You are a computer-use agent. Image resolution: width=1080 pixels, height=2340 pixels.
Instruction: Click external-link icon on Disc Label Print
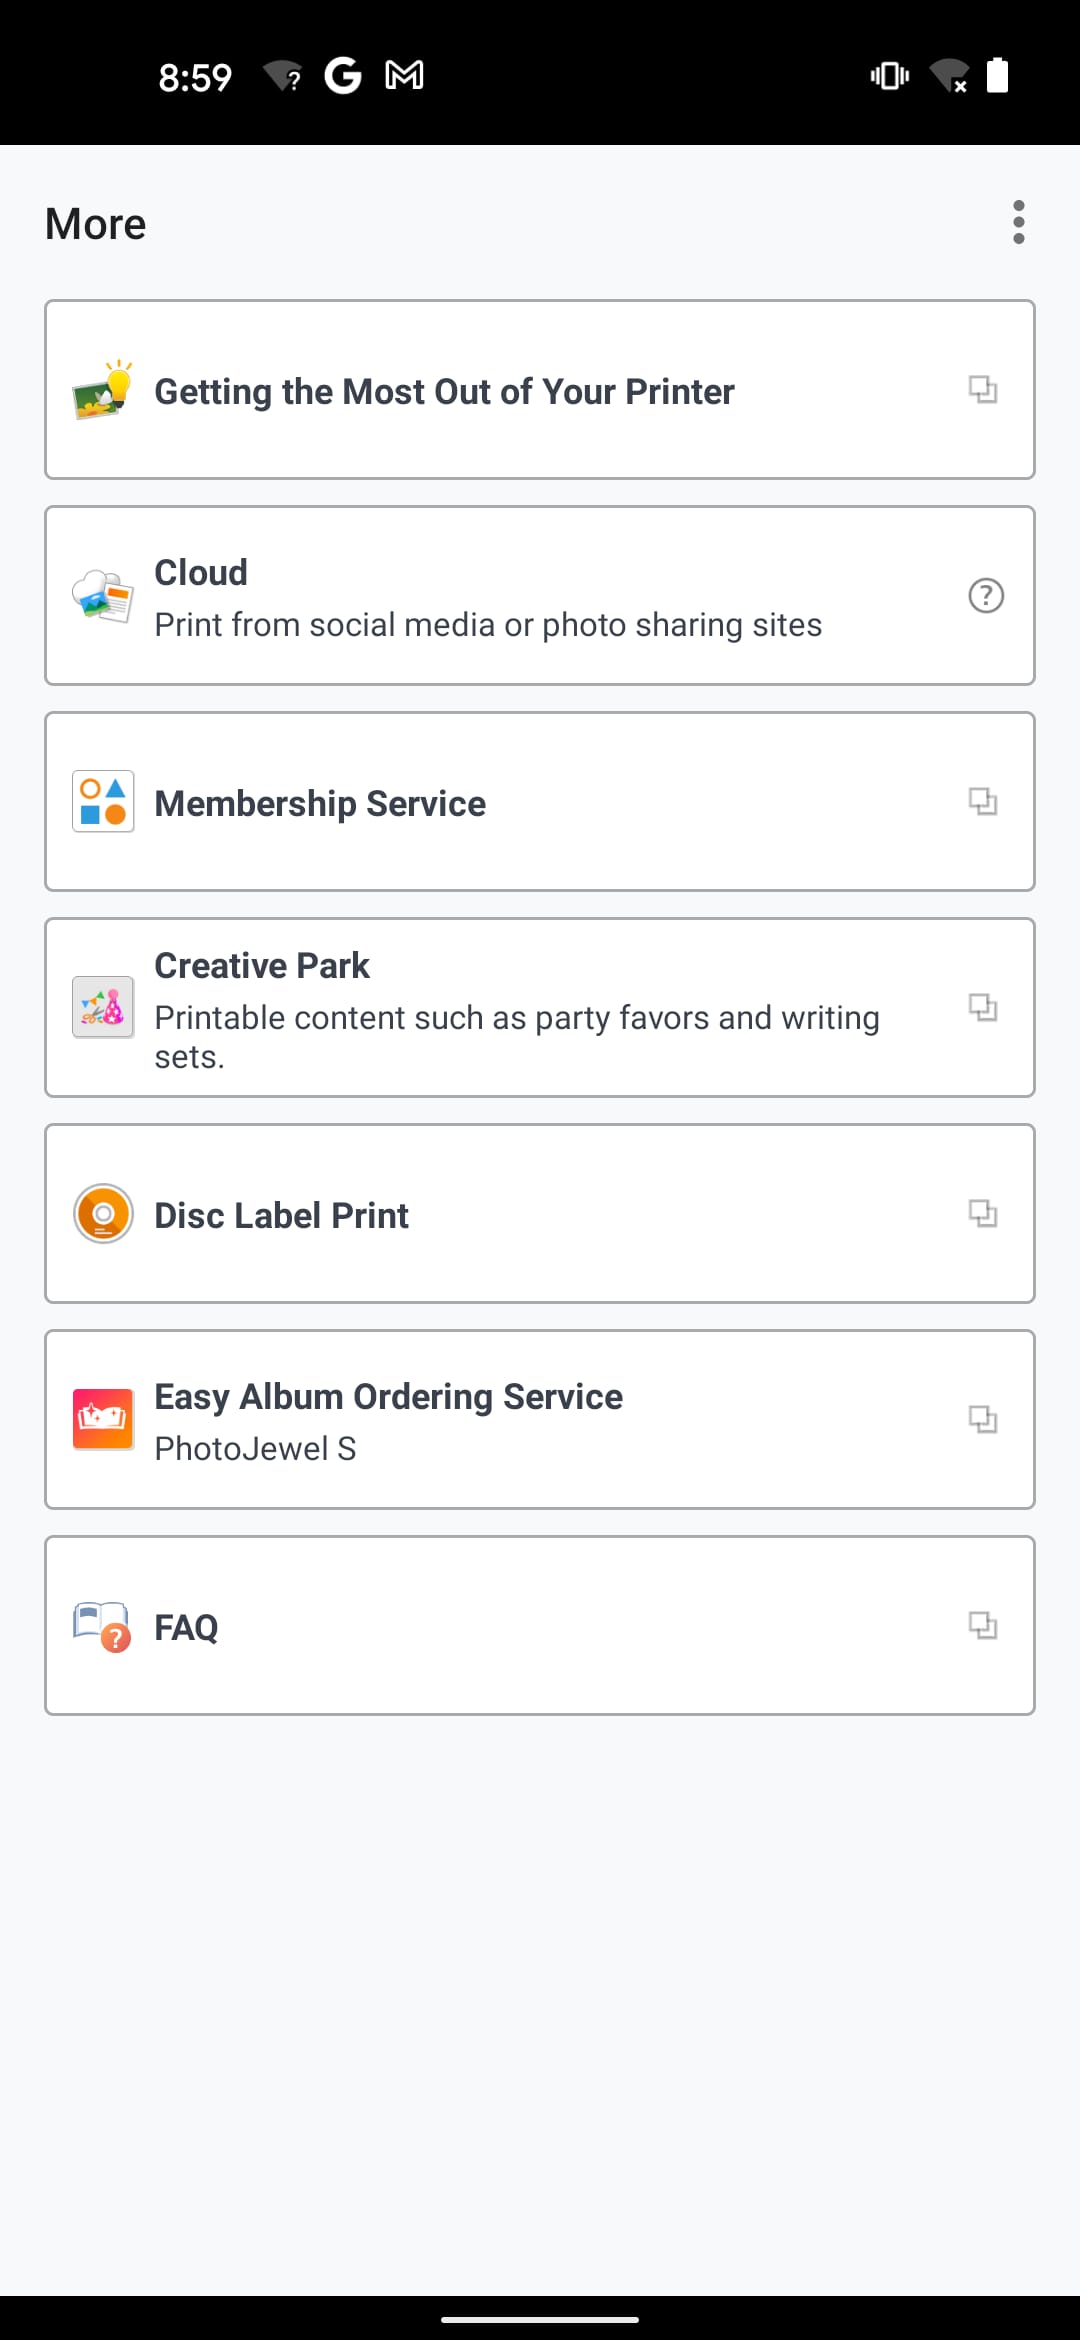click(983, 1213)
